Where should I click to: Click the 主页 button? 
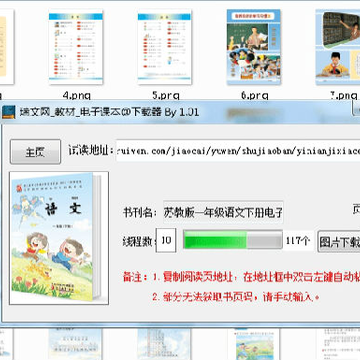35,152
